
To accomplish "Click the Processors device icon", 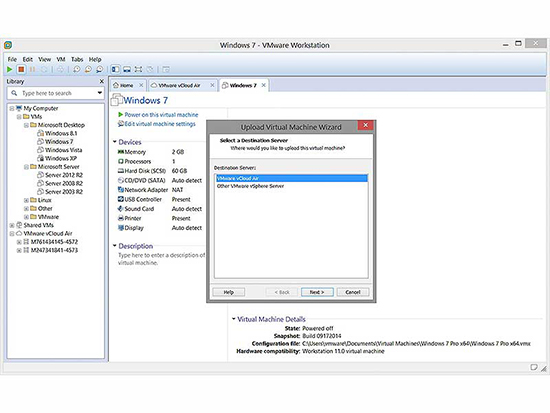I will coord(121,161).
